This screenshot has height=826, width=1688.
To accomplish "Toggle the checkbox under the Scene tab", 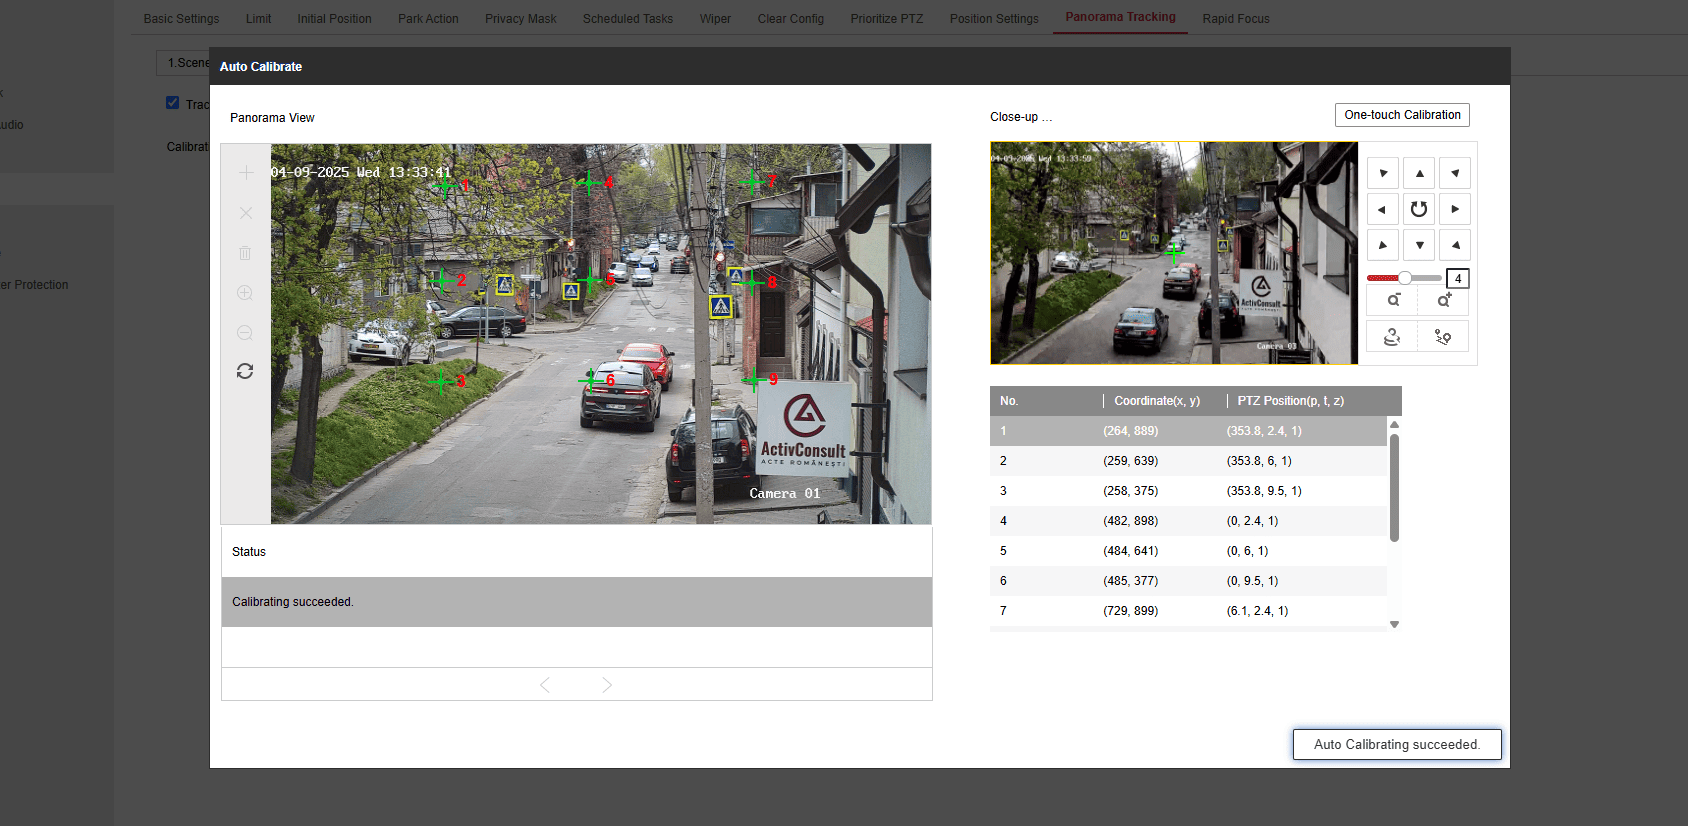I will tap(173, 103).
